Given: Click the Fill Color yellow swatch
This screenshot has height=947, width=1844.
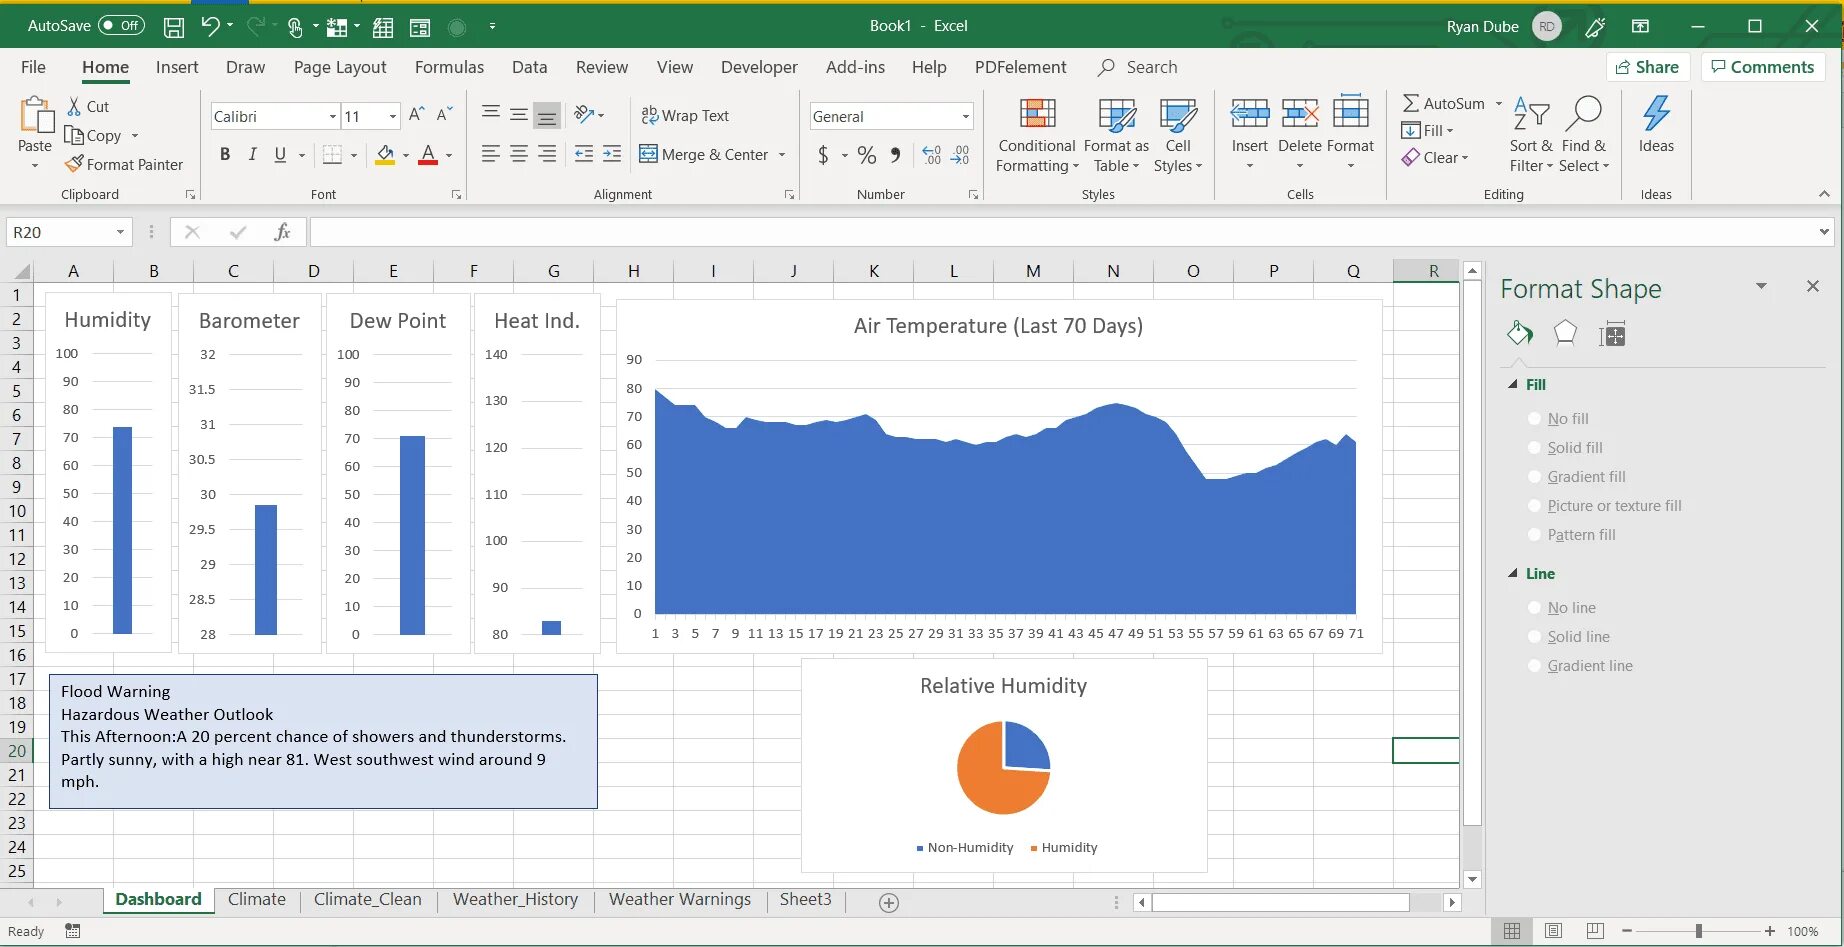Looking at the screenshot, I should [385, 155].
